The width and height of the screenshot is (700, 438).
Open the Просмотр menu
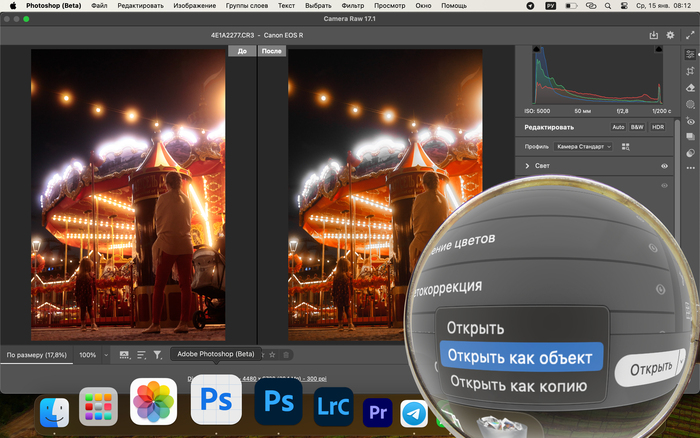(x=390, y=6)
